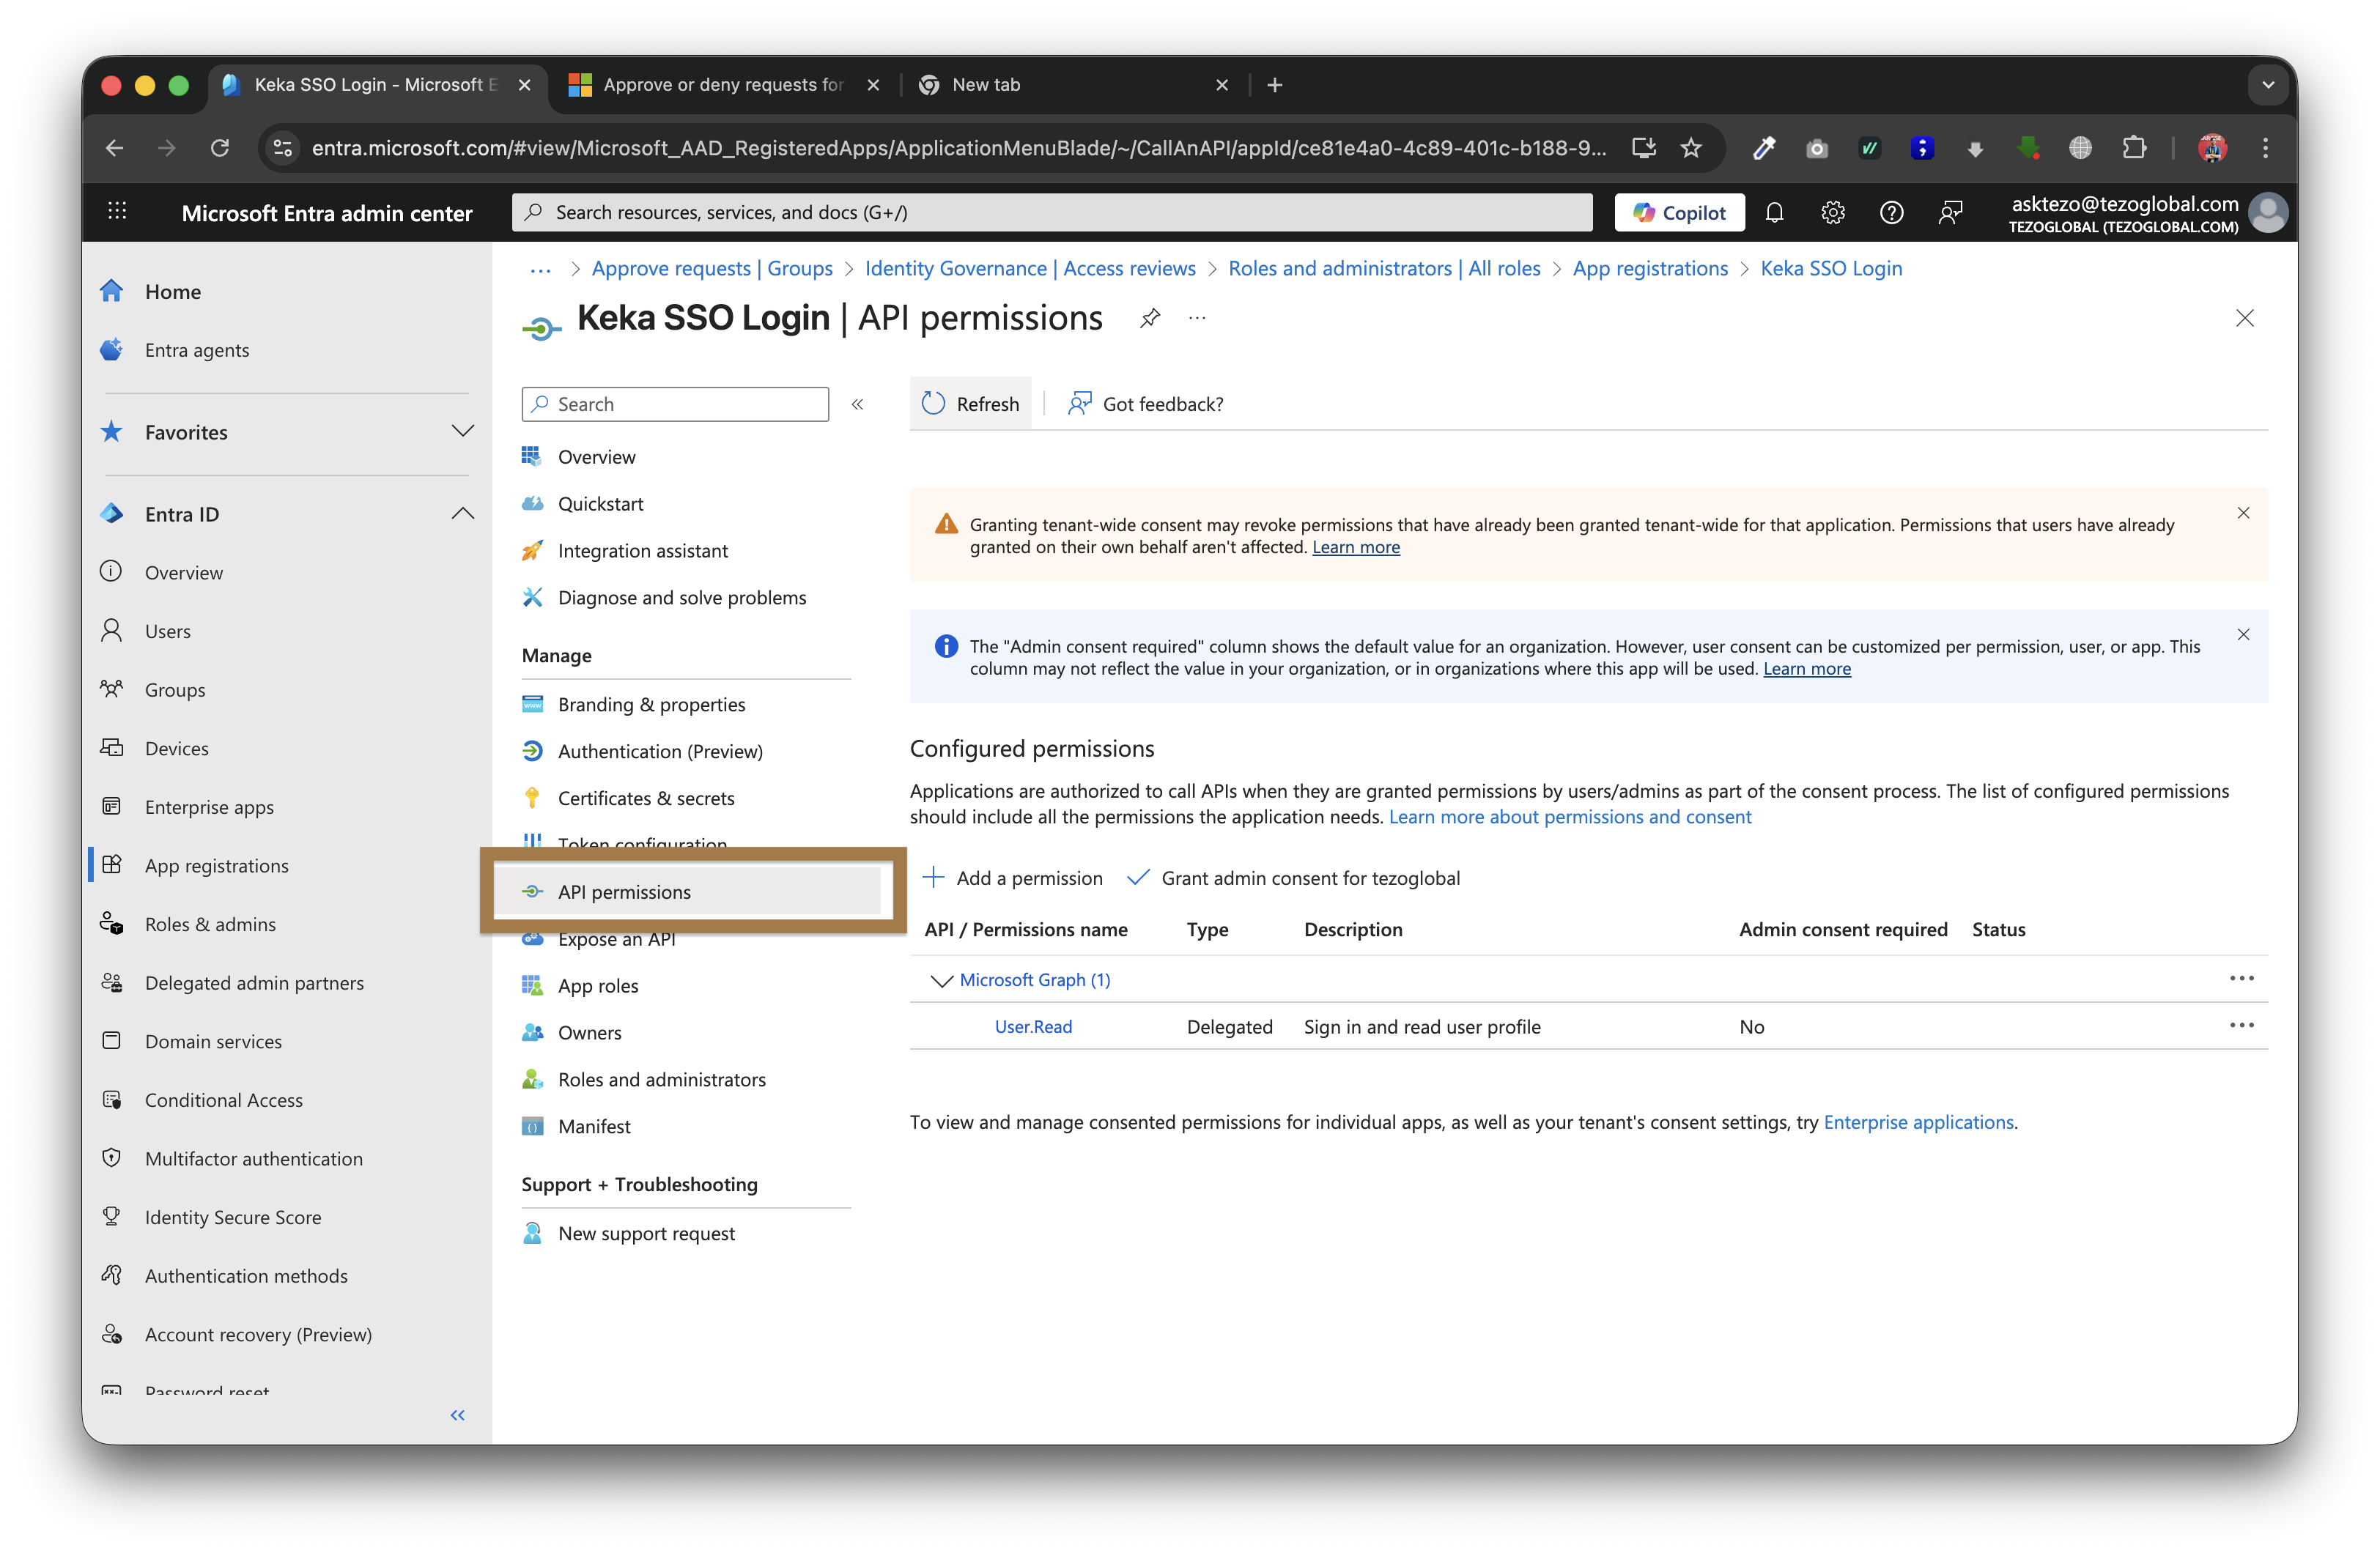Open the Copilot button
The height and width of the screenshot is (1553, 2380).
click(1679, 212)
